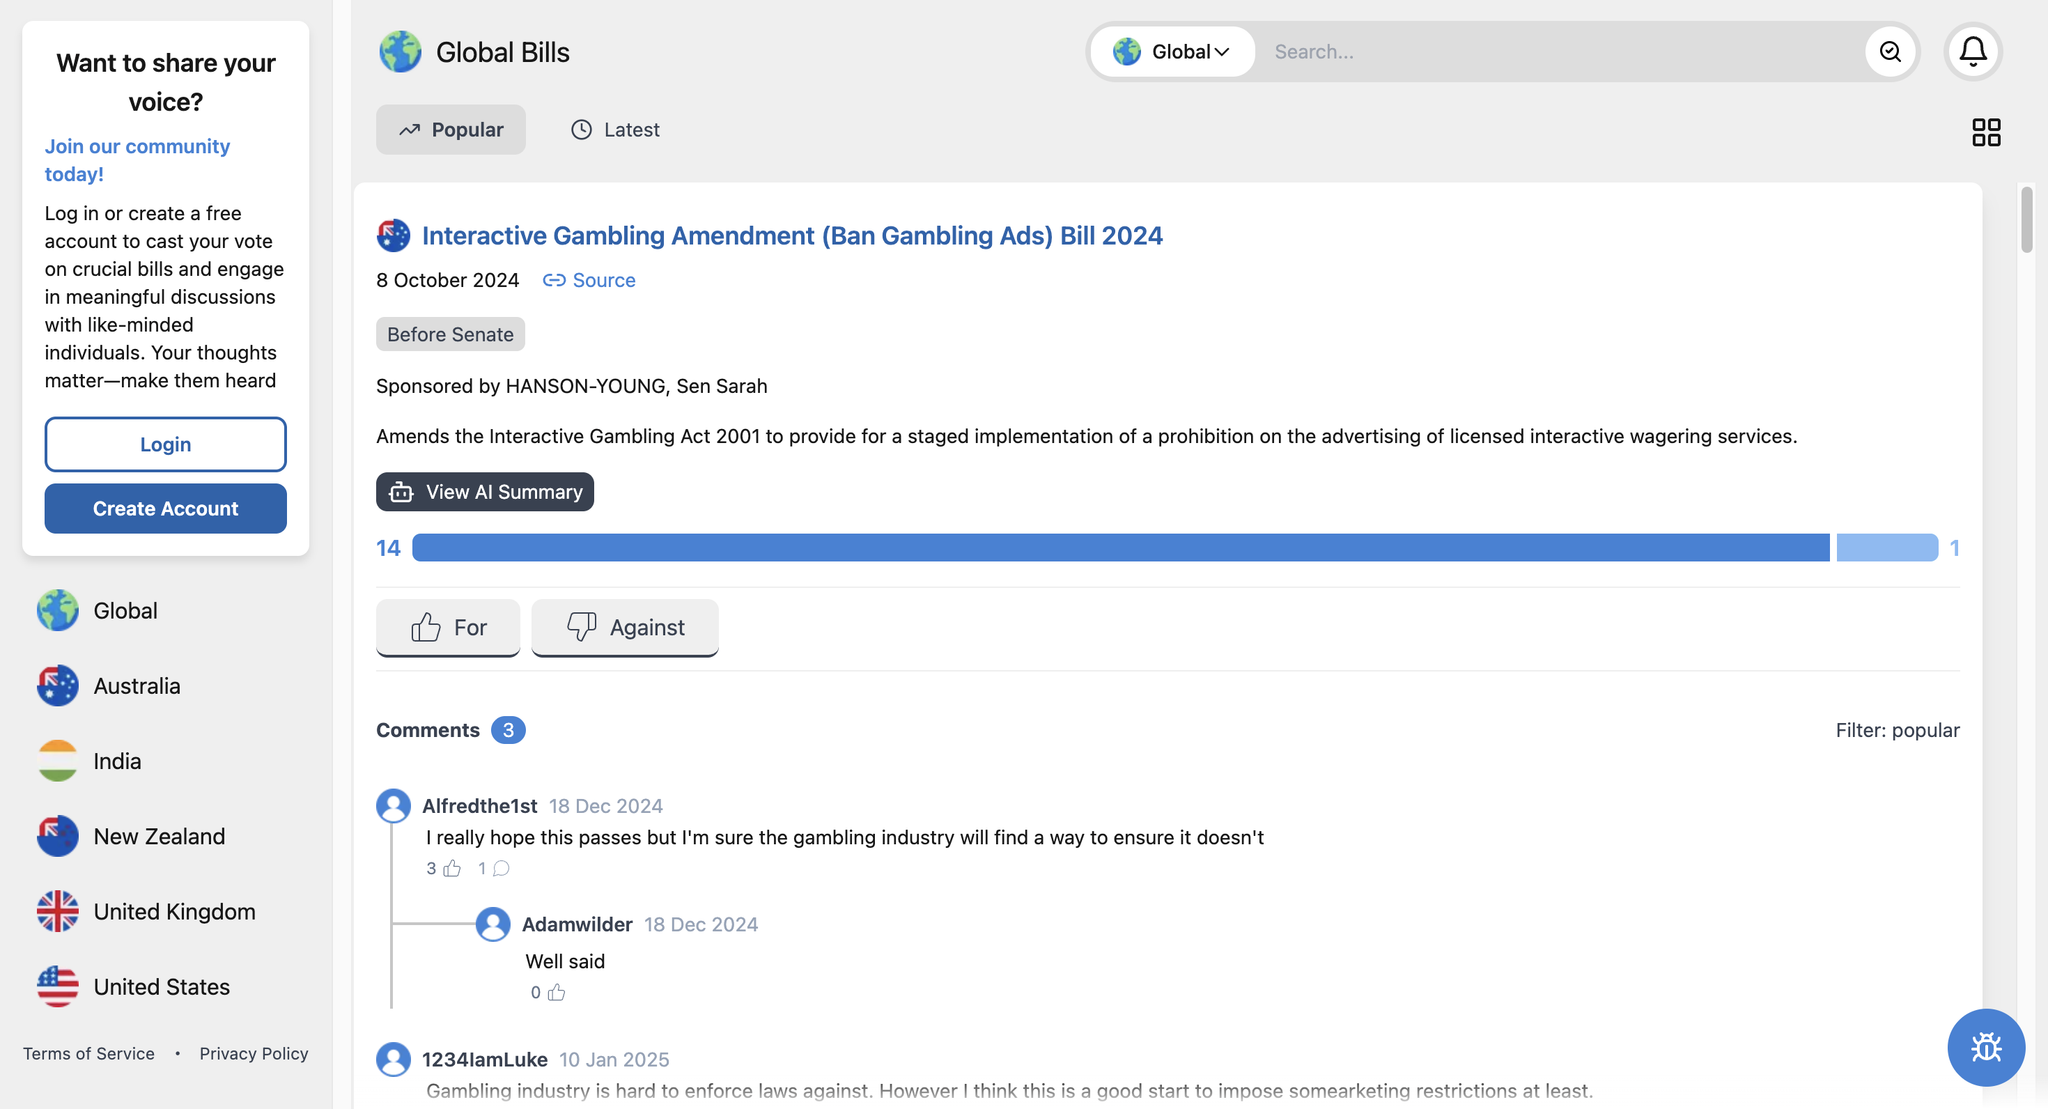Switch to the Latest tab
The width and height of the screenshot is (2048, 1109).
tap(614, 129)
